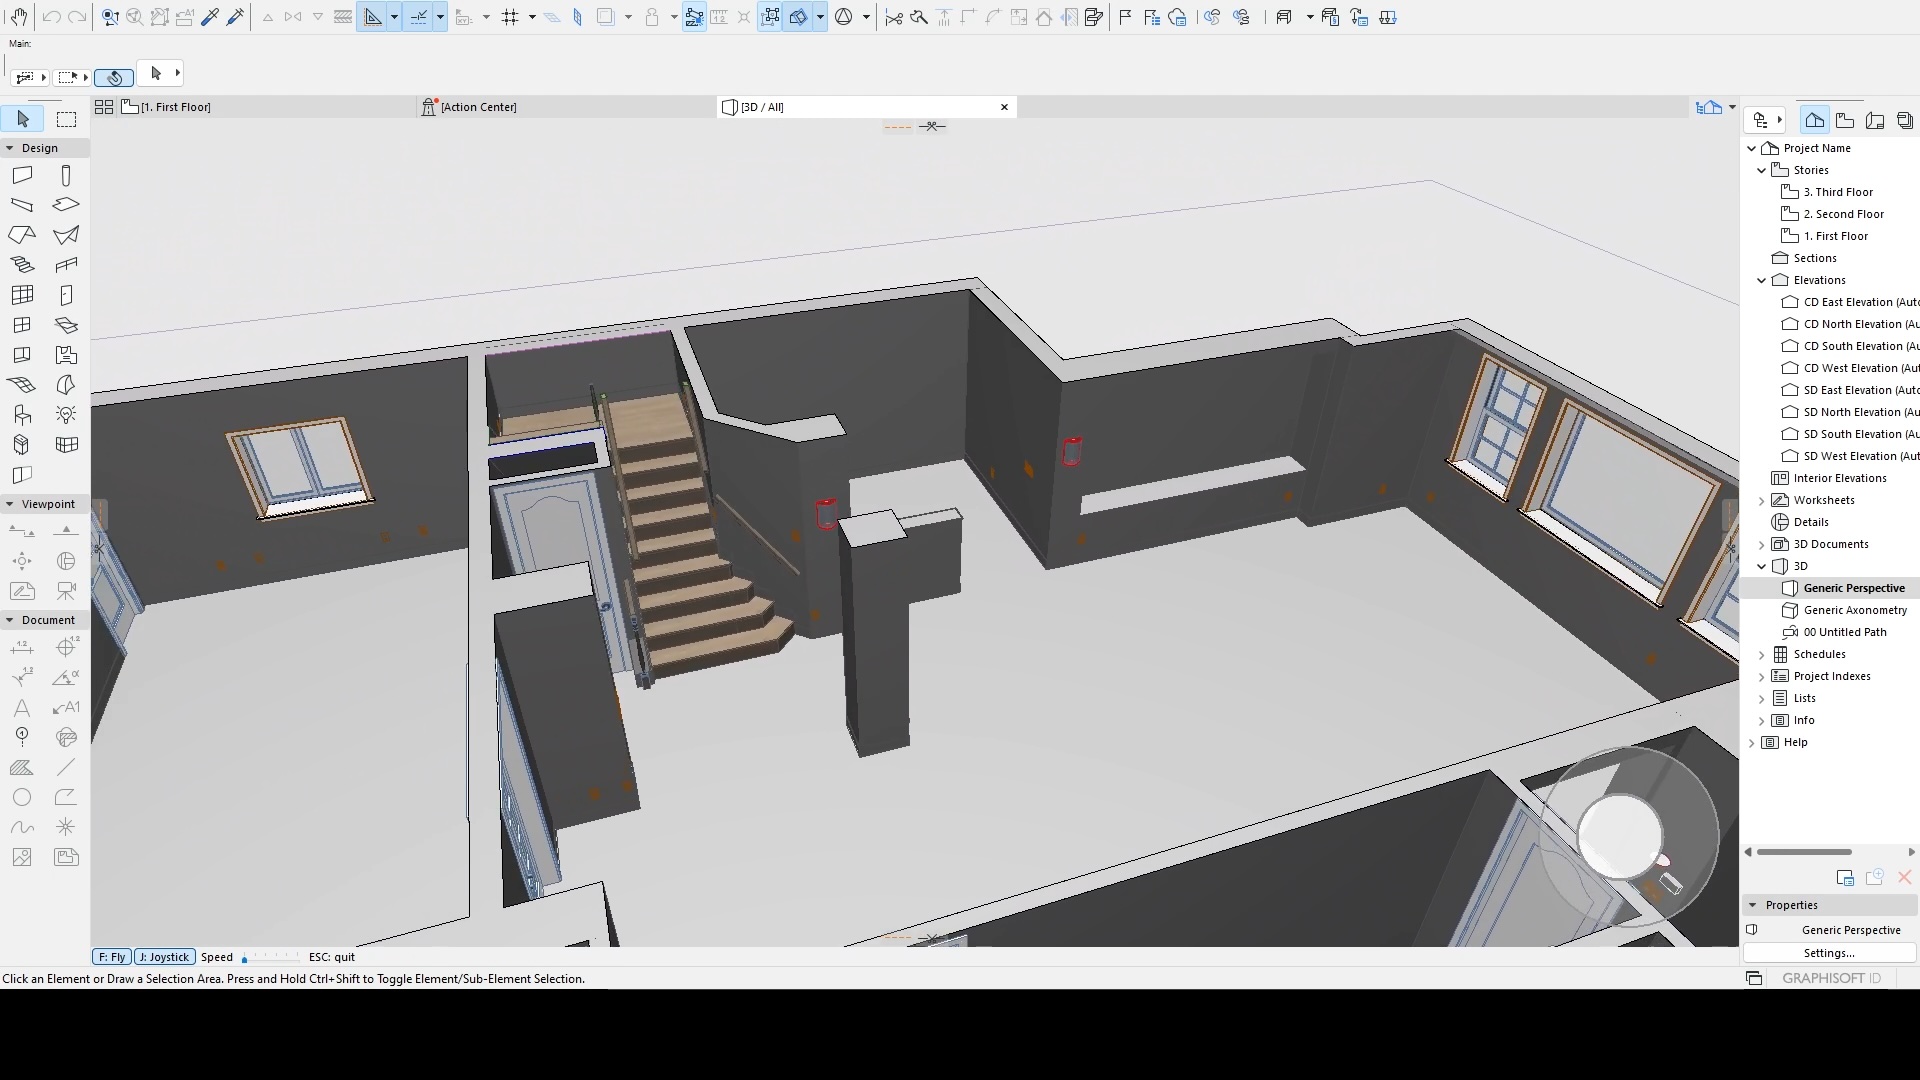This screenshot has width=1920, height=1080.
Task: Click the Pick Up Parameters eyedropper icon
Action: point(210,17)
